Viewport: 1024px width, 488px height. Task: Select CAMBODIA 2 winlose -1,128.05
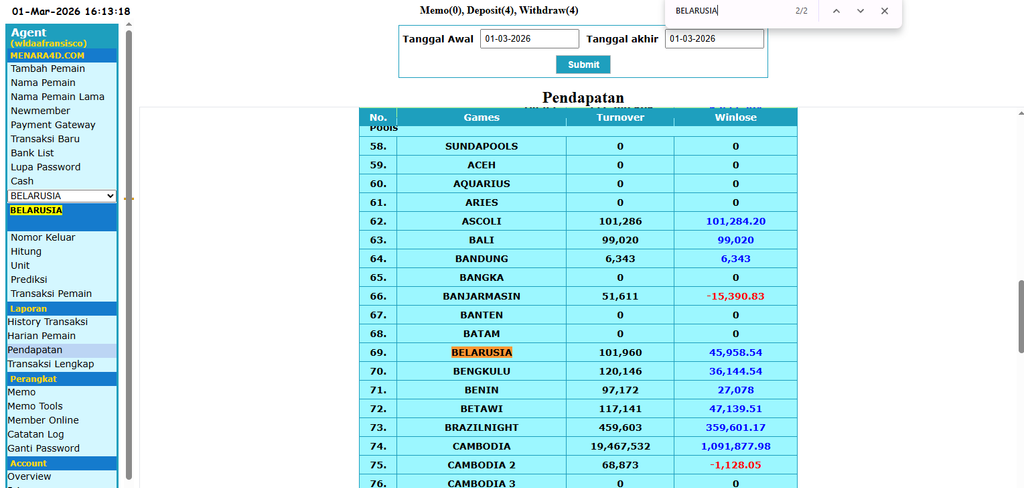pyautogui.click(x=735, y=465)
